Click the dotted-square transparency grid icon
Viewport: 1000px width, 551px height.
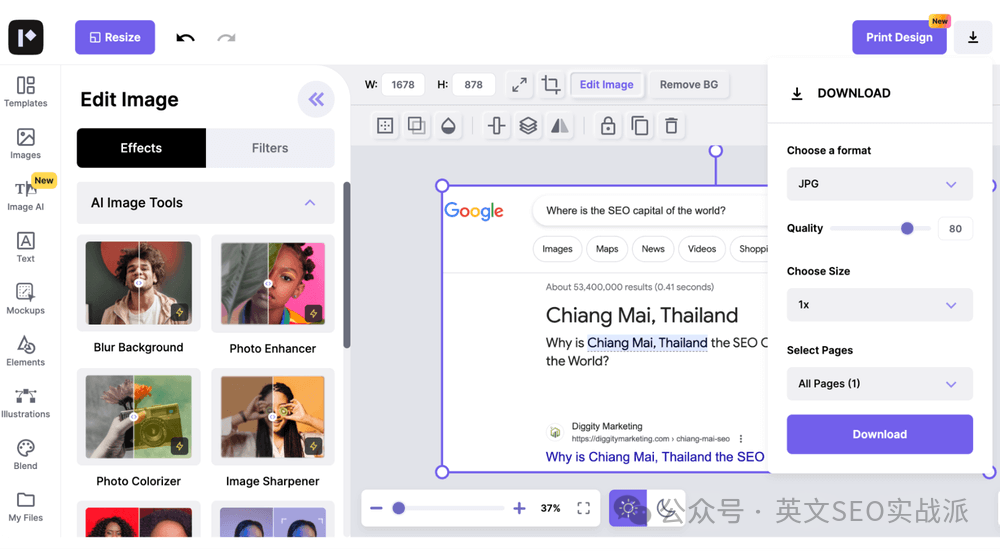[x=385, y=126]
